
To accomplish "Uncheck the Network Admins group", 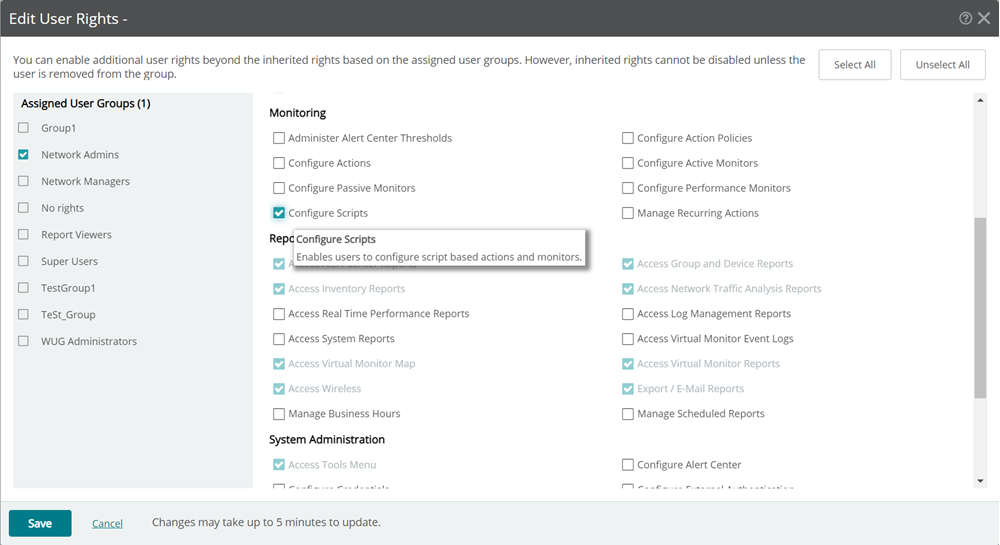I will coord(23,155).
